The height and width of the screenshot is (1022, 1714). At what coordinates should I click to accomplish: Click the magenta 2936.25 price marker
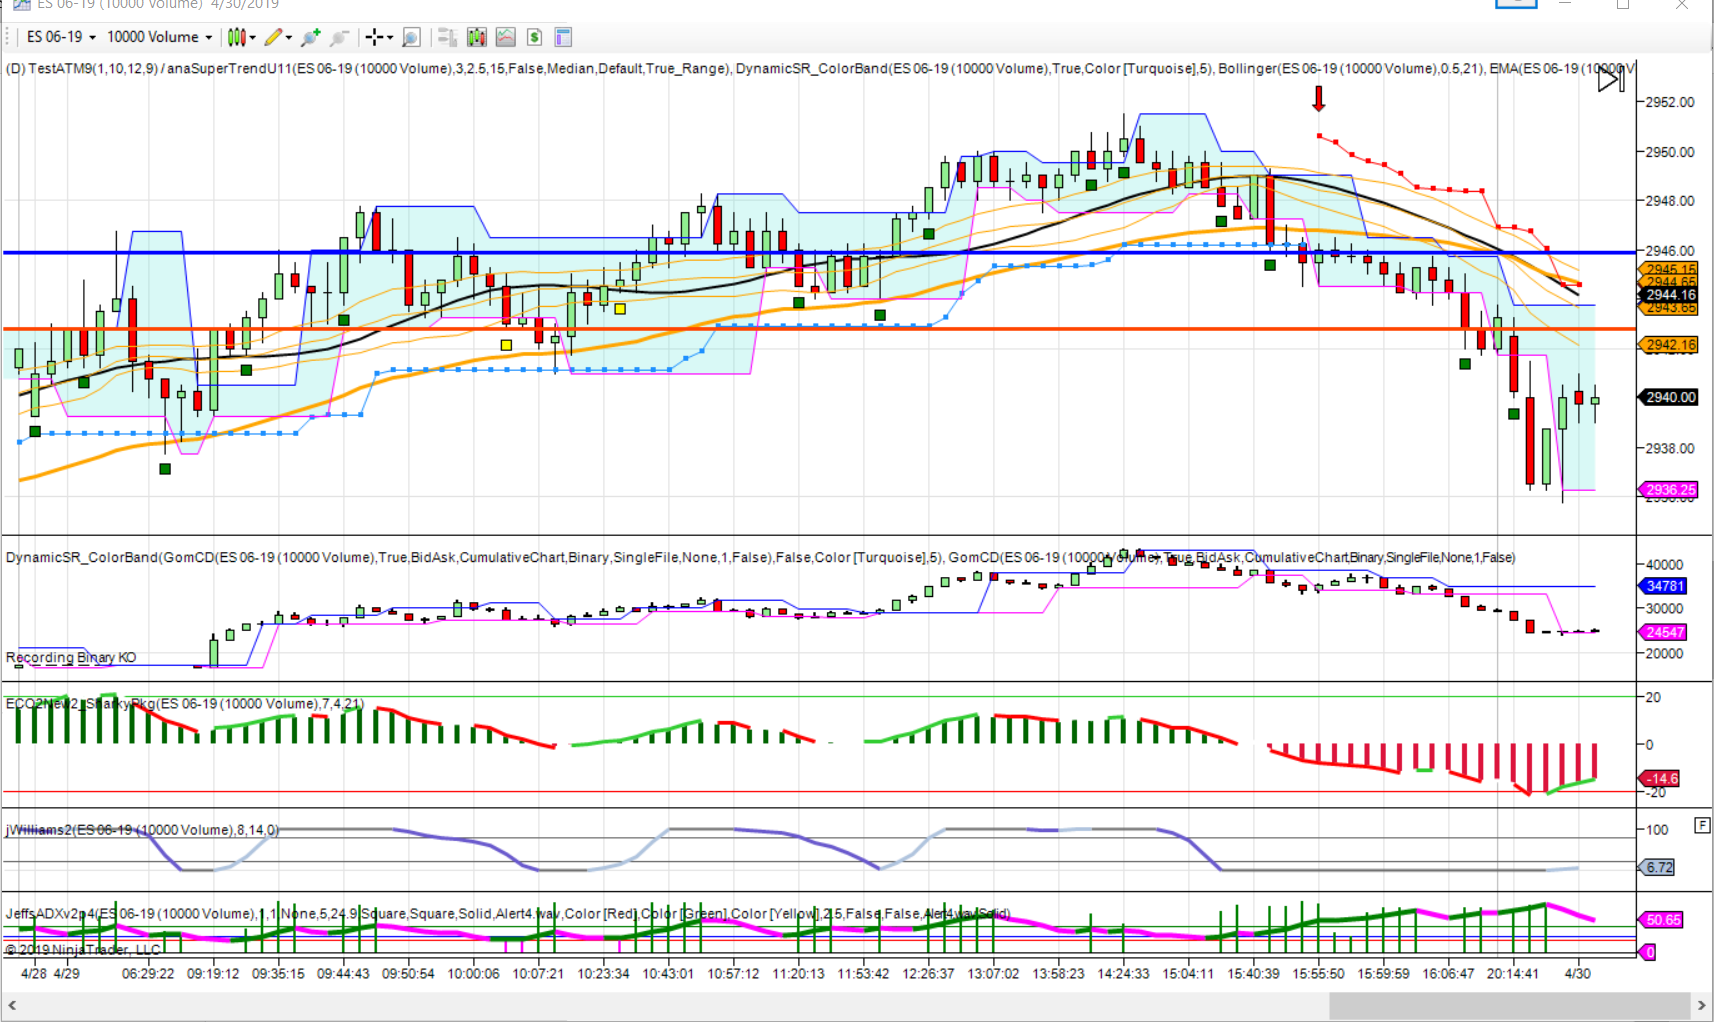coord(1670,490)
